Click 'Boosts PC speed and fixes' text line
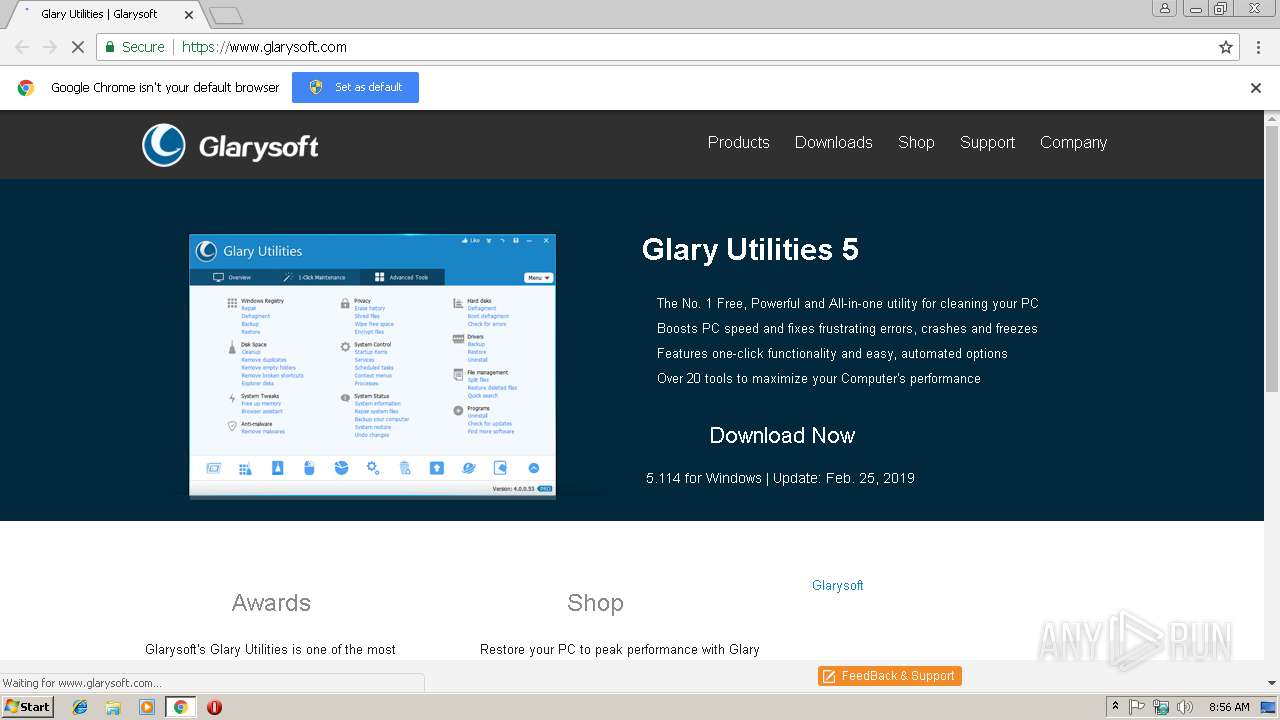The width and height of the screenshot is (1280, 720). coord(847,328)
